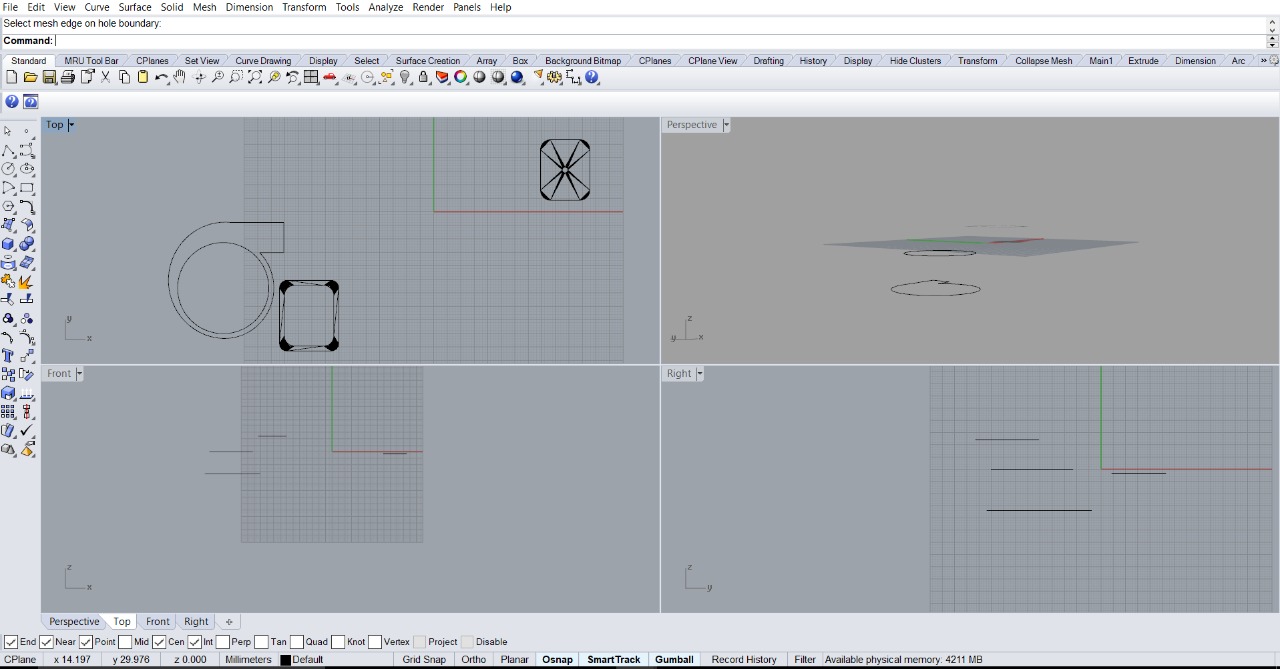The height and width of the screenshot is (669, 1280).
Task: Select the Pan hand tool
Action: point(180,77)
